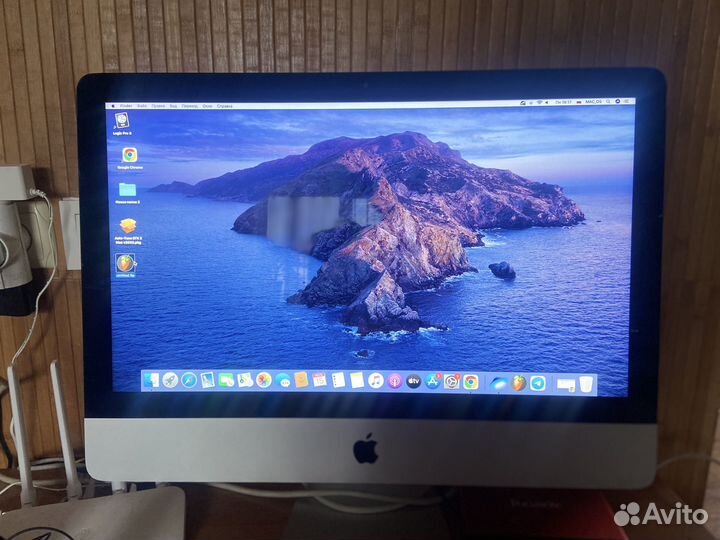Image resolution: width=720 pixels, height=540 pixels.
Task: Launch Safari from the Dock
Action: pyautogui.click(x=189, y=380)
